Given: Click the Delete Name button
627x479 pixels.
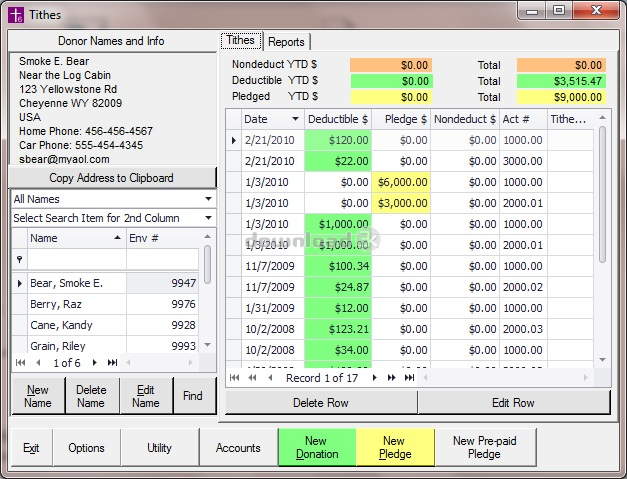Looking at the screenshot, I should pyautogui.click(x=91, y=396).
